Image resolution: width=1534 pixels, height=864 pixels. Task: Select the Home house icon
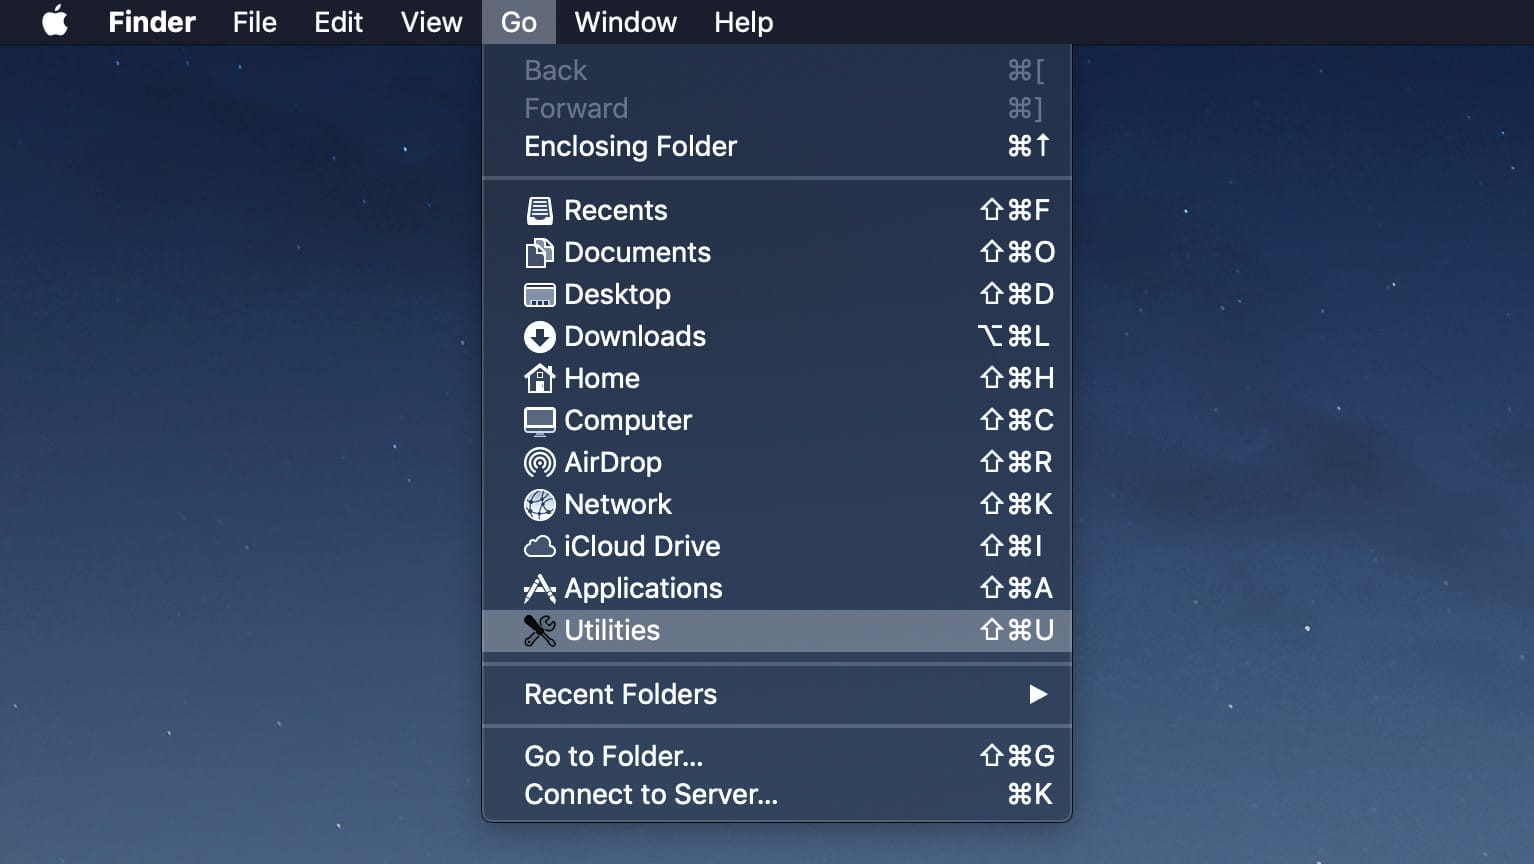click(540, 378)
